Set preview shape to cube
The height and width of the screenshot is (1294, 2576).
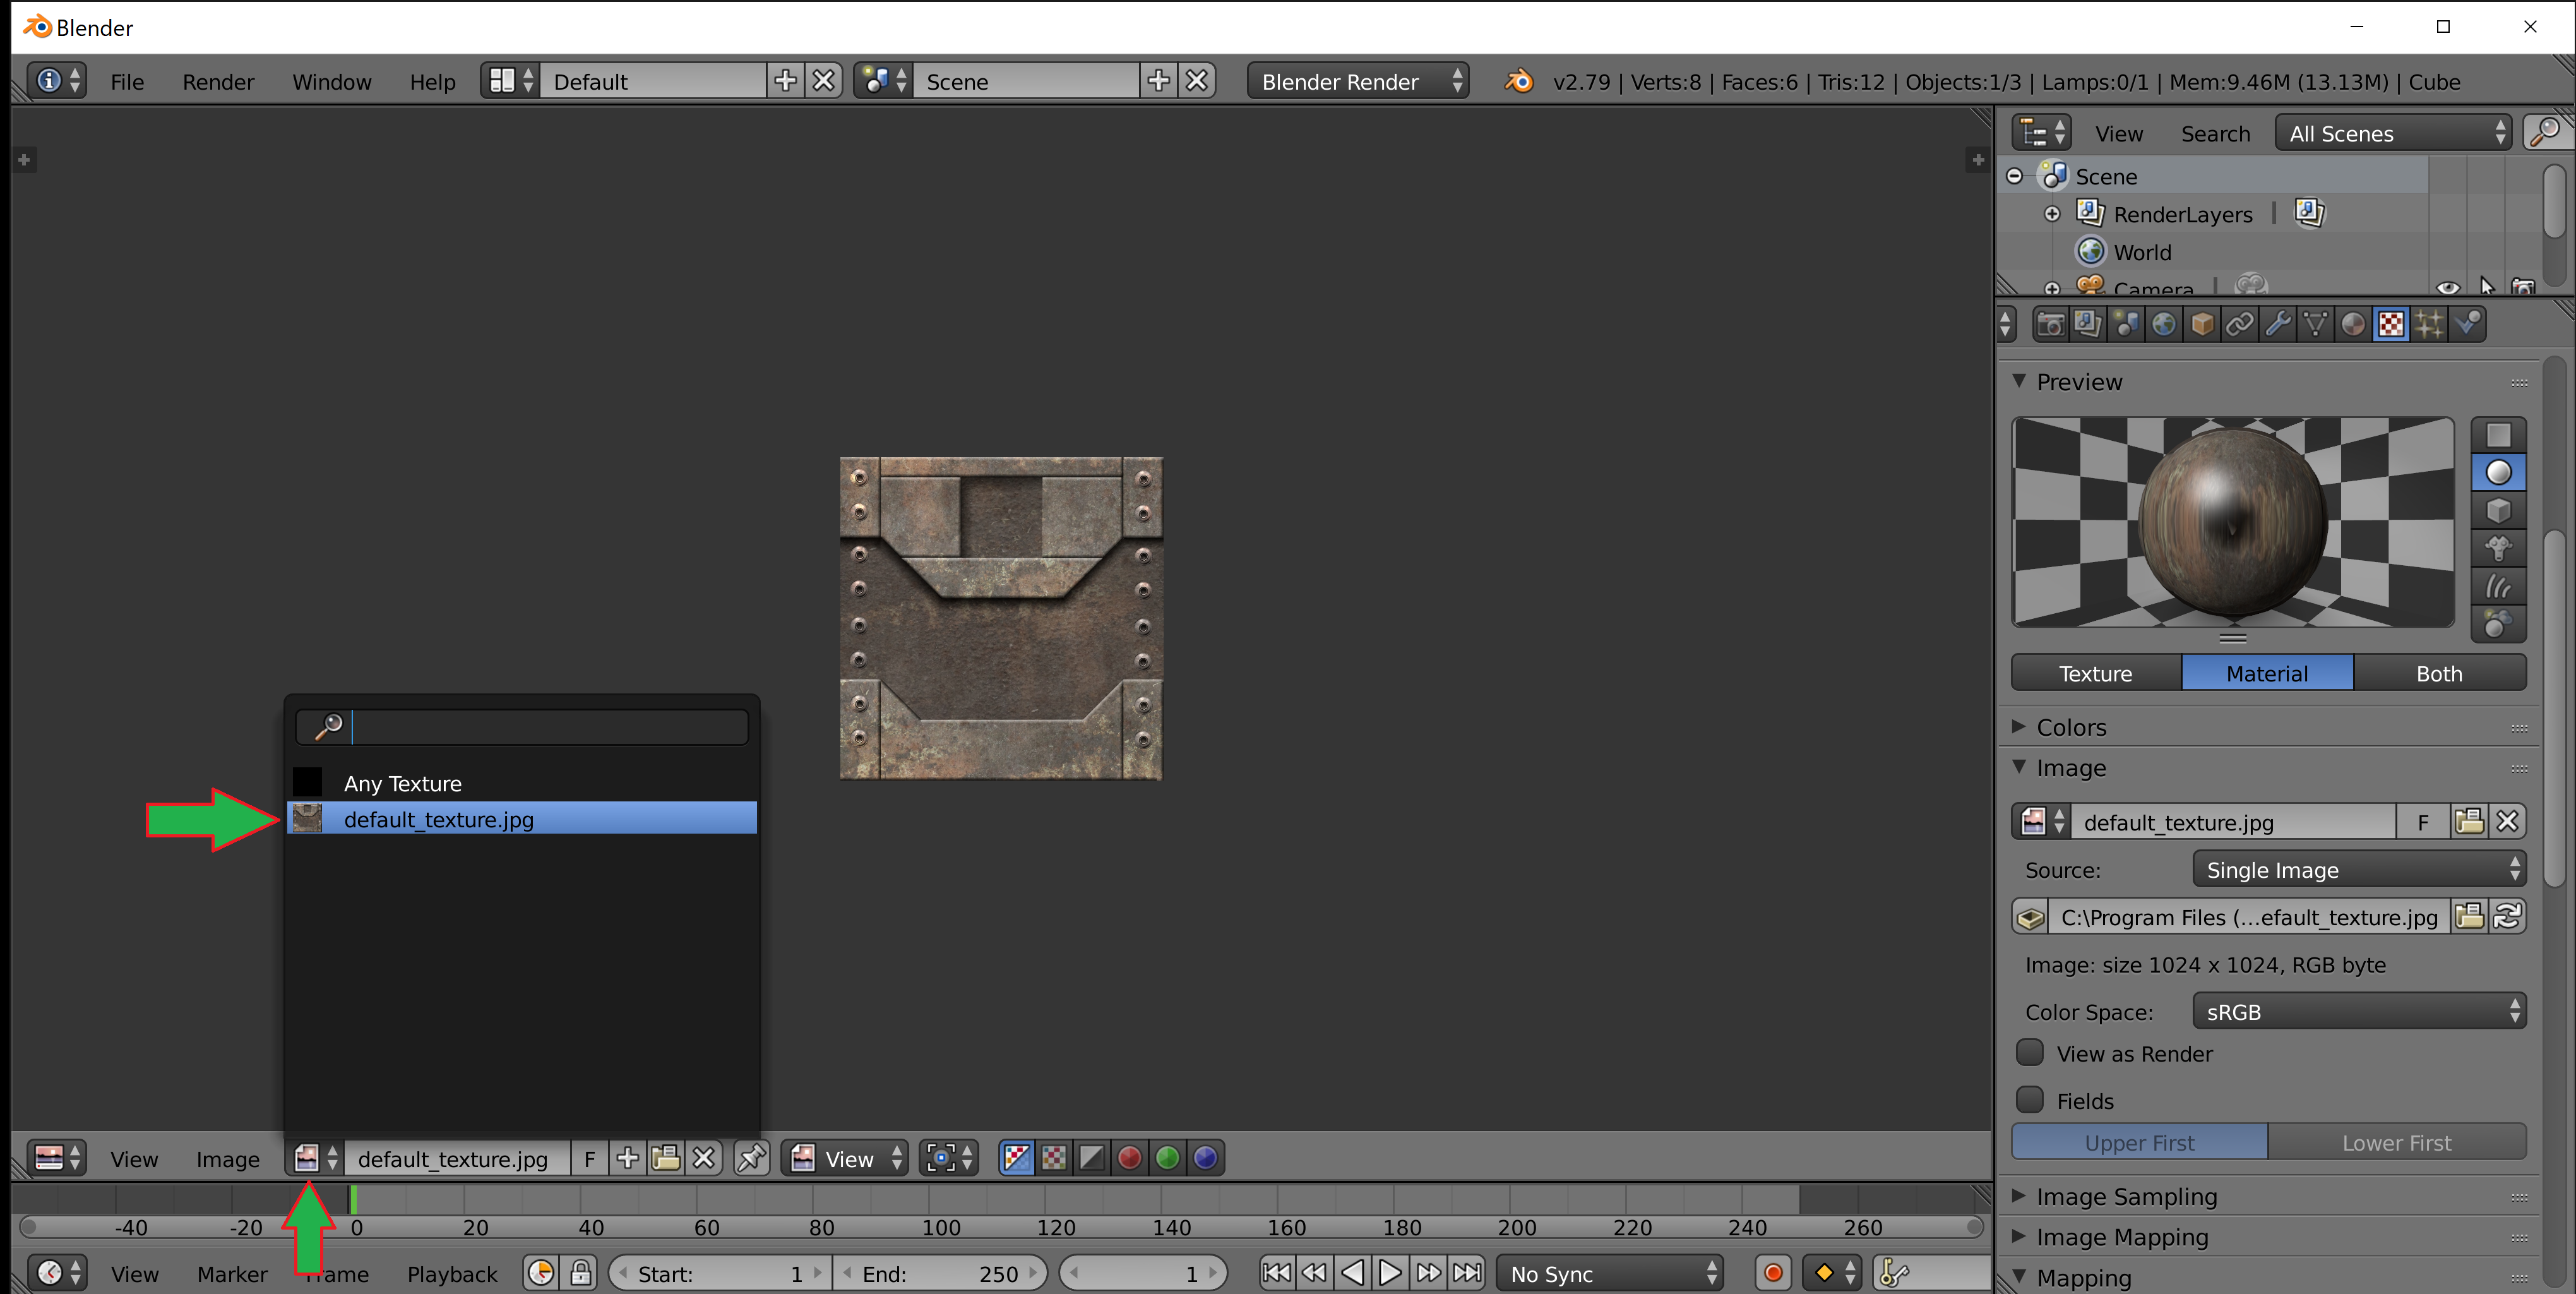point(2498,511)
